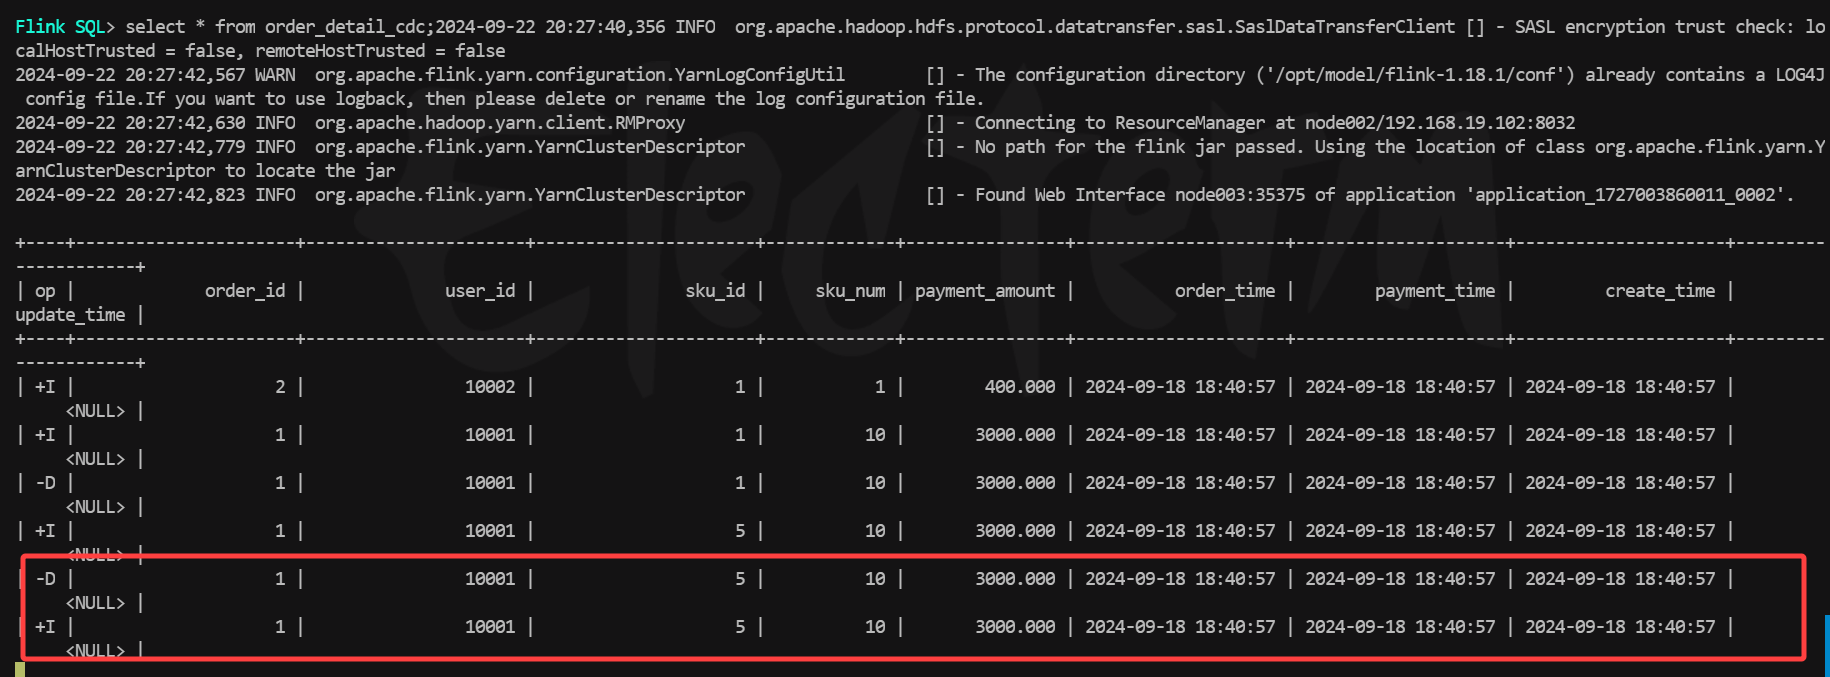Click the 'user_id' column header
This screenshot has width=1830, height=677.
pos(480,291)
